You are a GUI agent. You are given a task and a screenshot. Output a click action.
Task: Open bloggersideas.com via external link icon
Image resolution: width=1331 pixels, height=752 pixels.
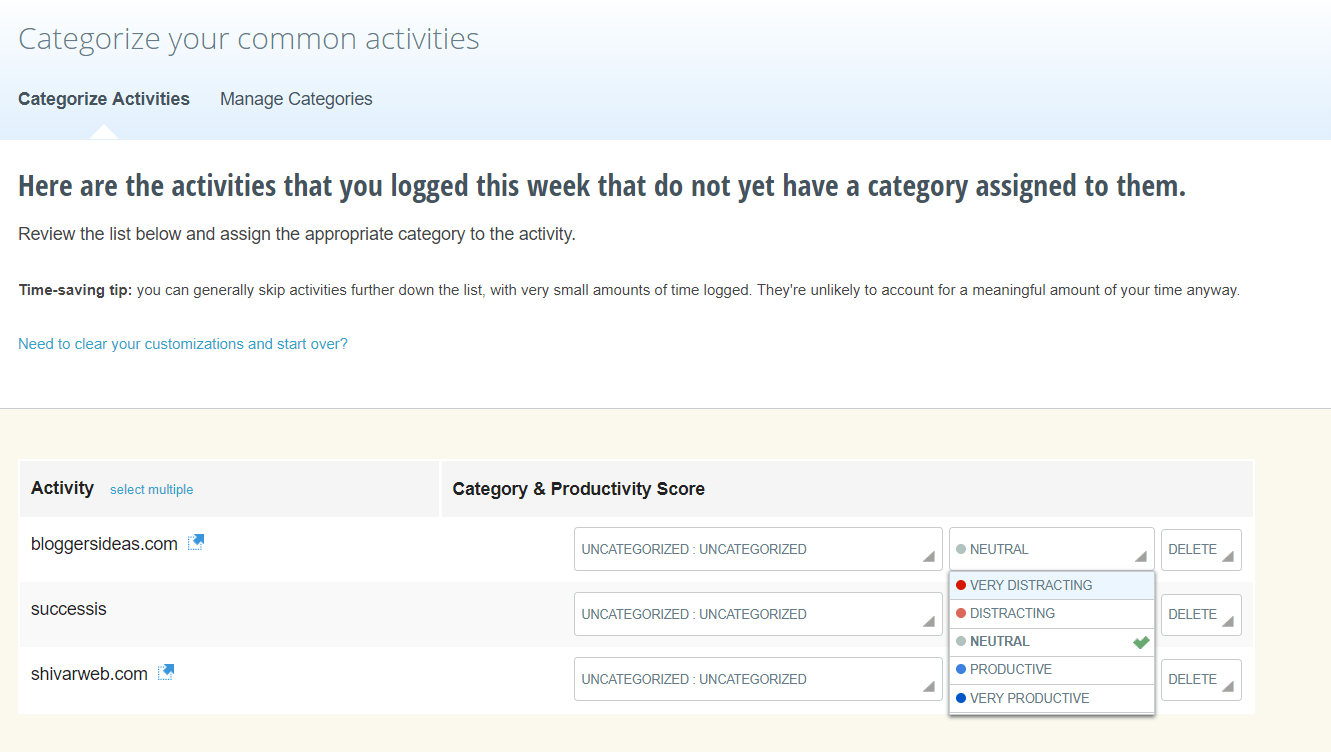tap(196, 541)
